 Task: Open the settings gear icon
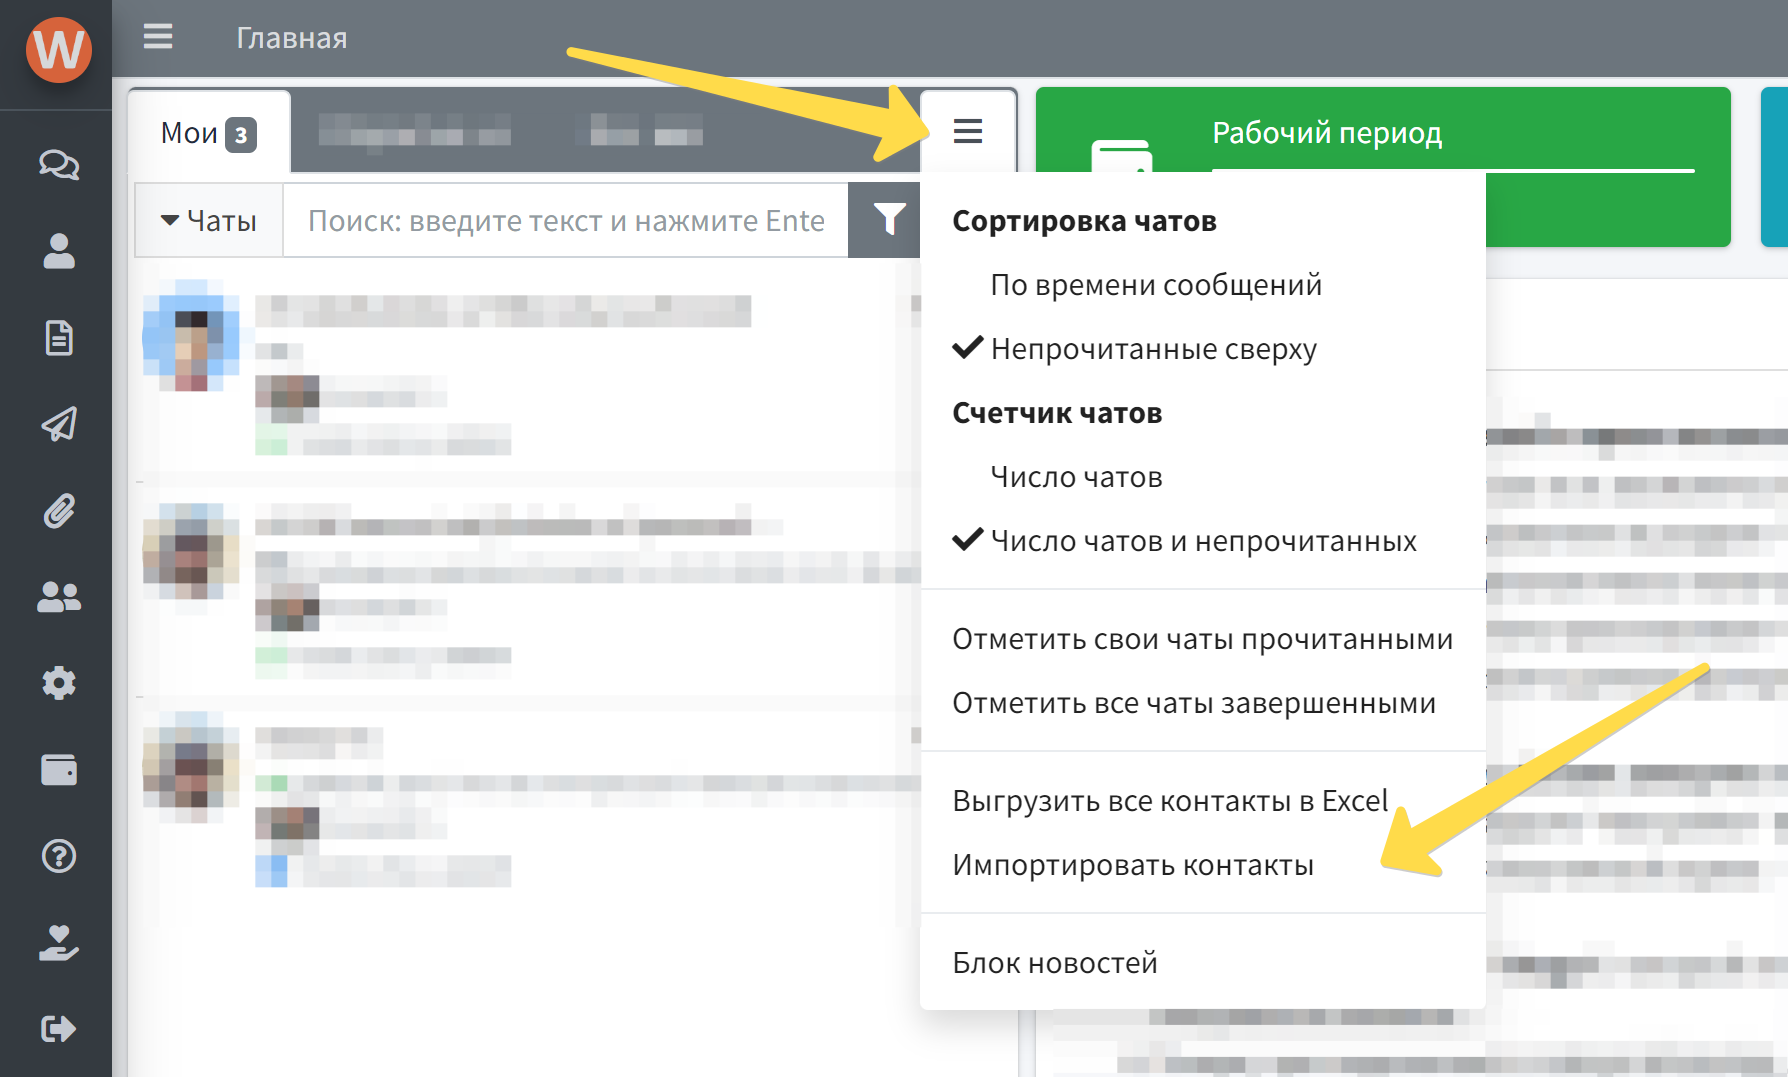click(x=59, y=683)
